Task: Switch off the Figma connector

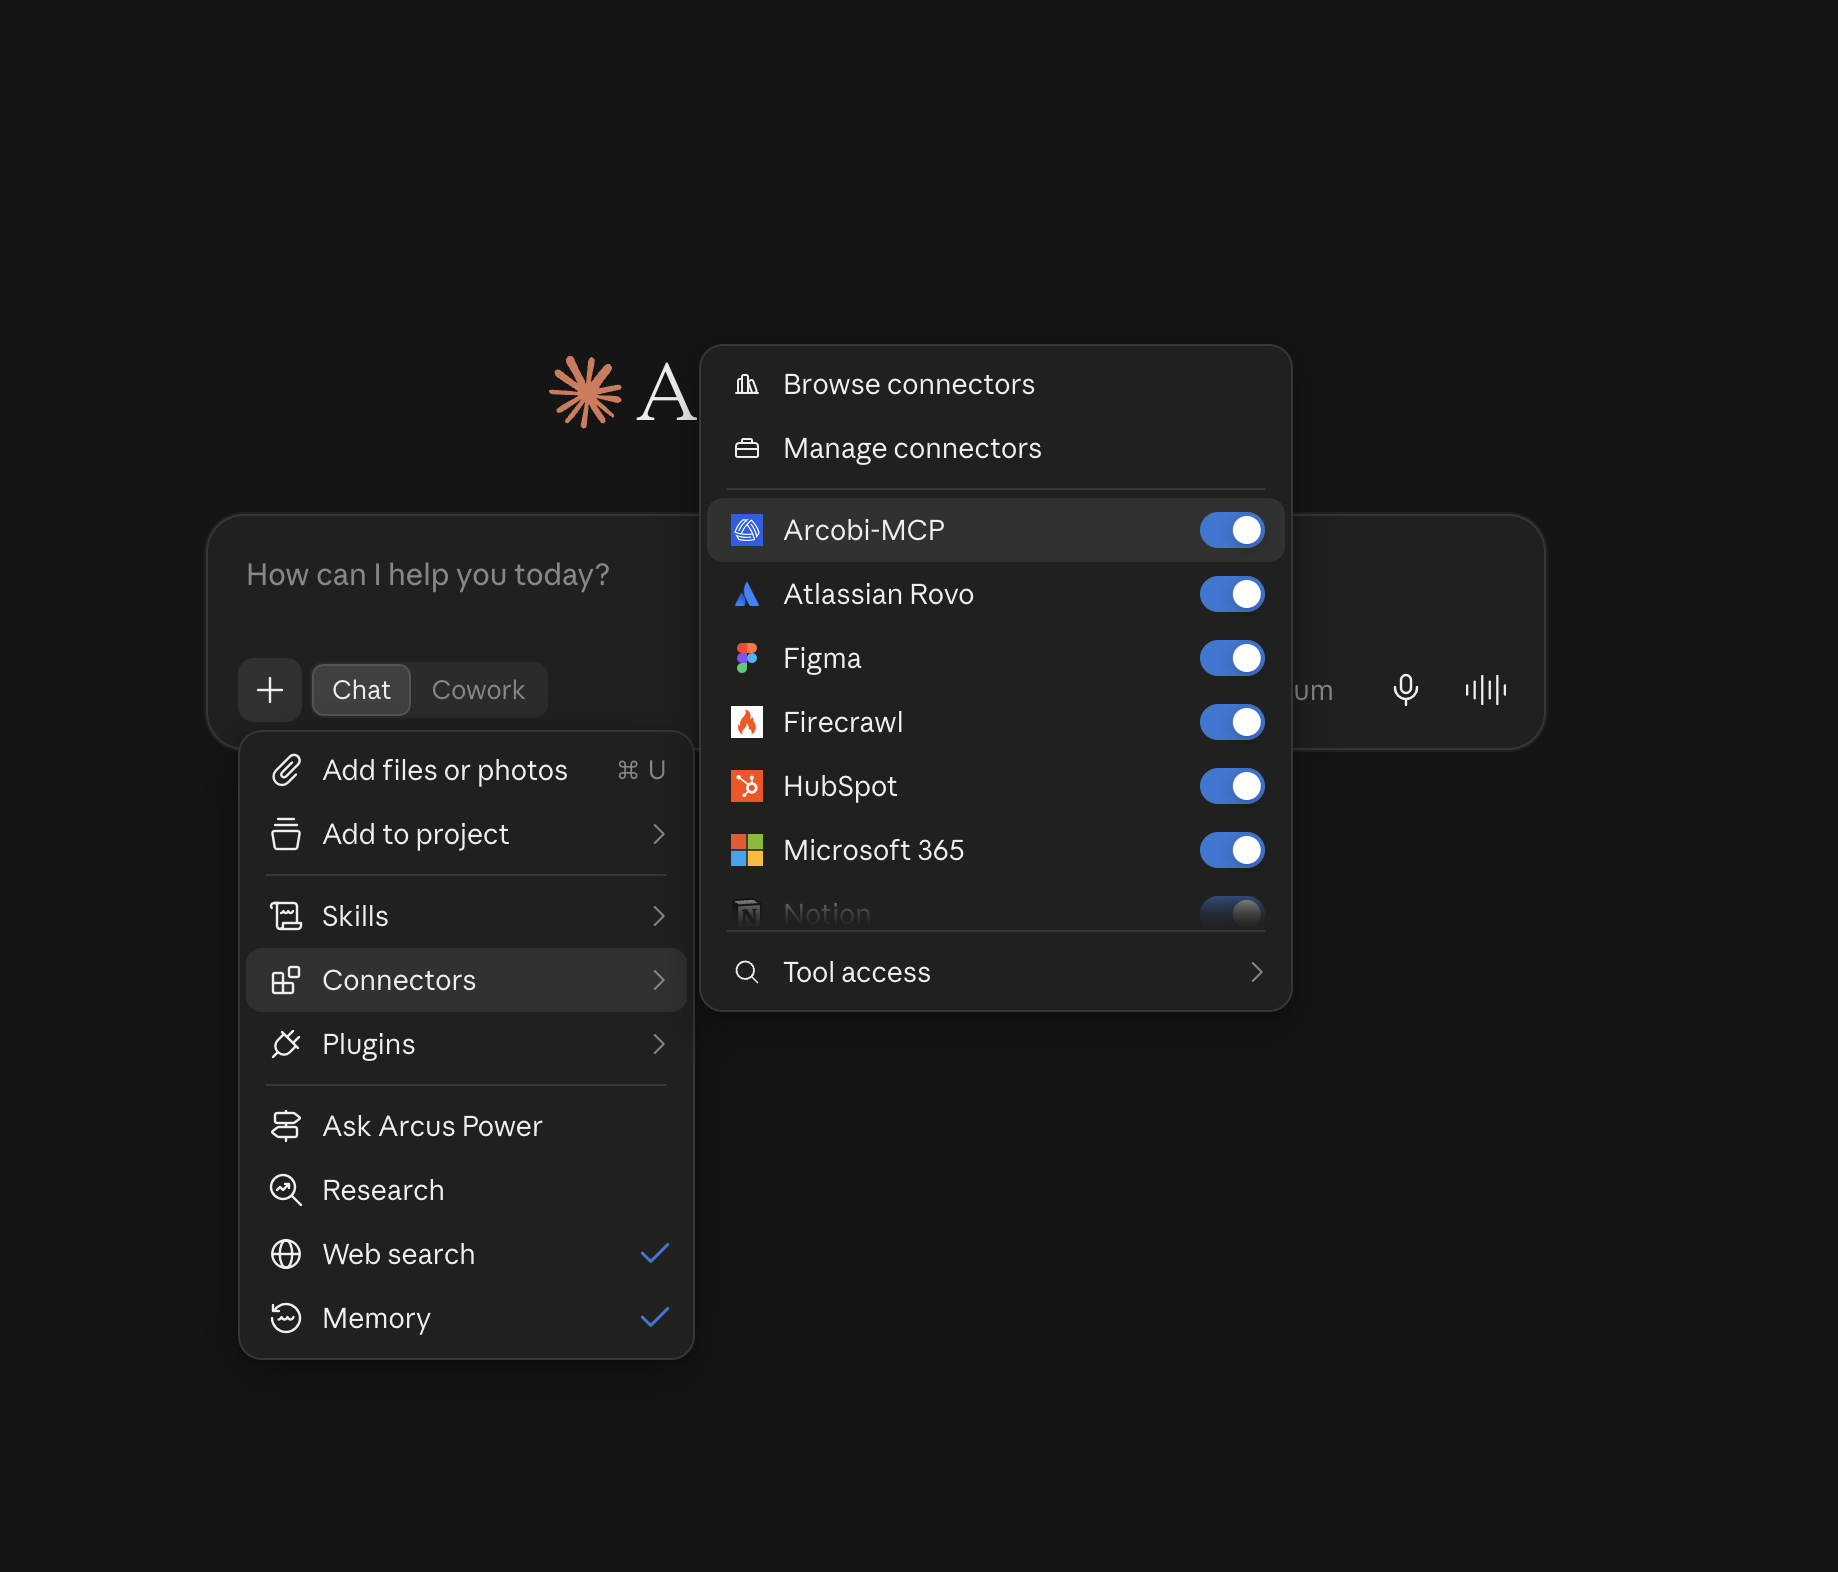Action: tap(1232, 658)
